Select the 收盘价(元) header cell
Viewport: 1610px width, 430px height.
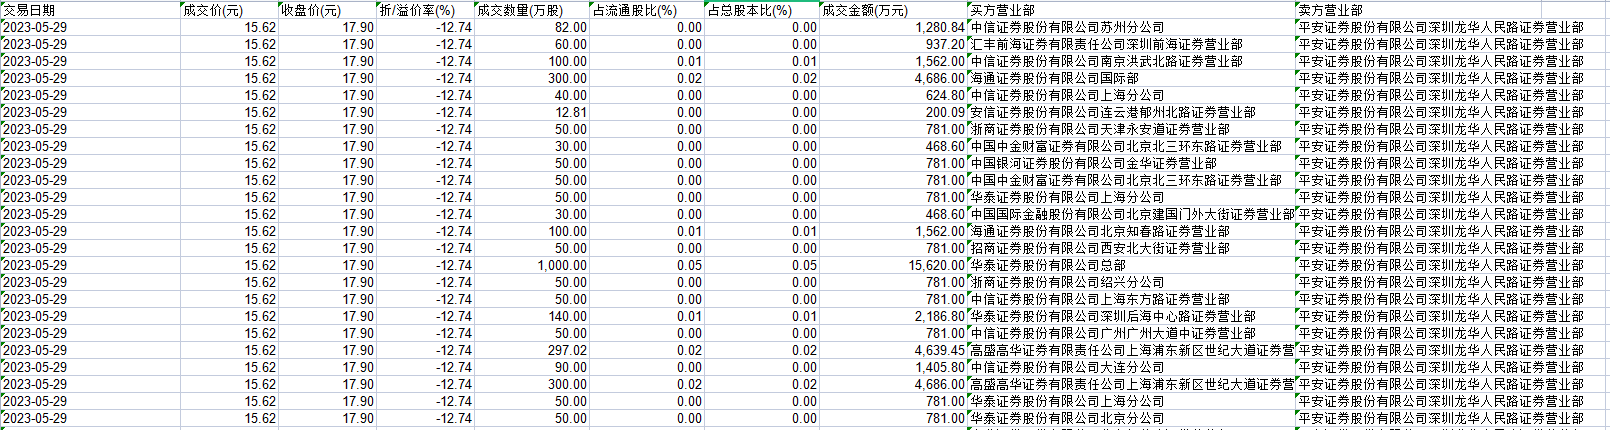pos(327,10)
